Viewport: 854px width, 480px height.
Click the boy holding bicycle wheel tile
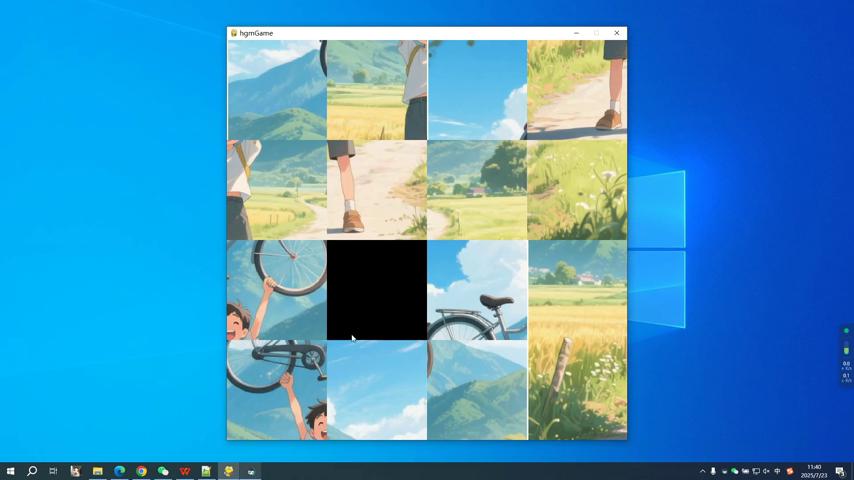tap(277, 290)
